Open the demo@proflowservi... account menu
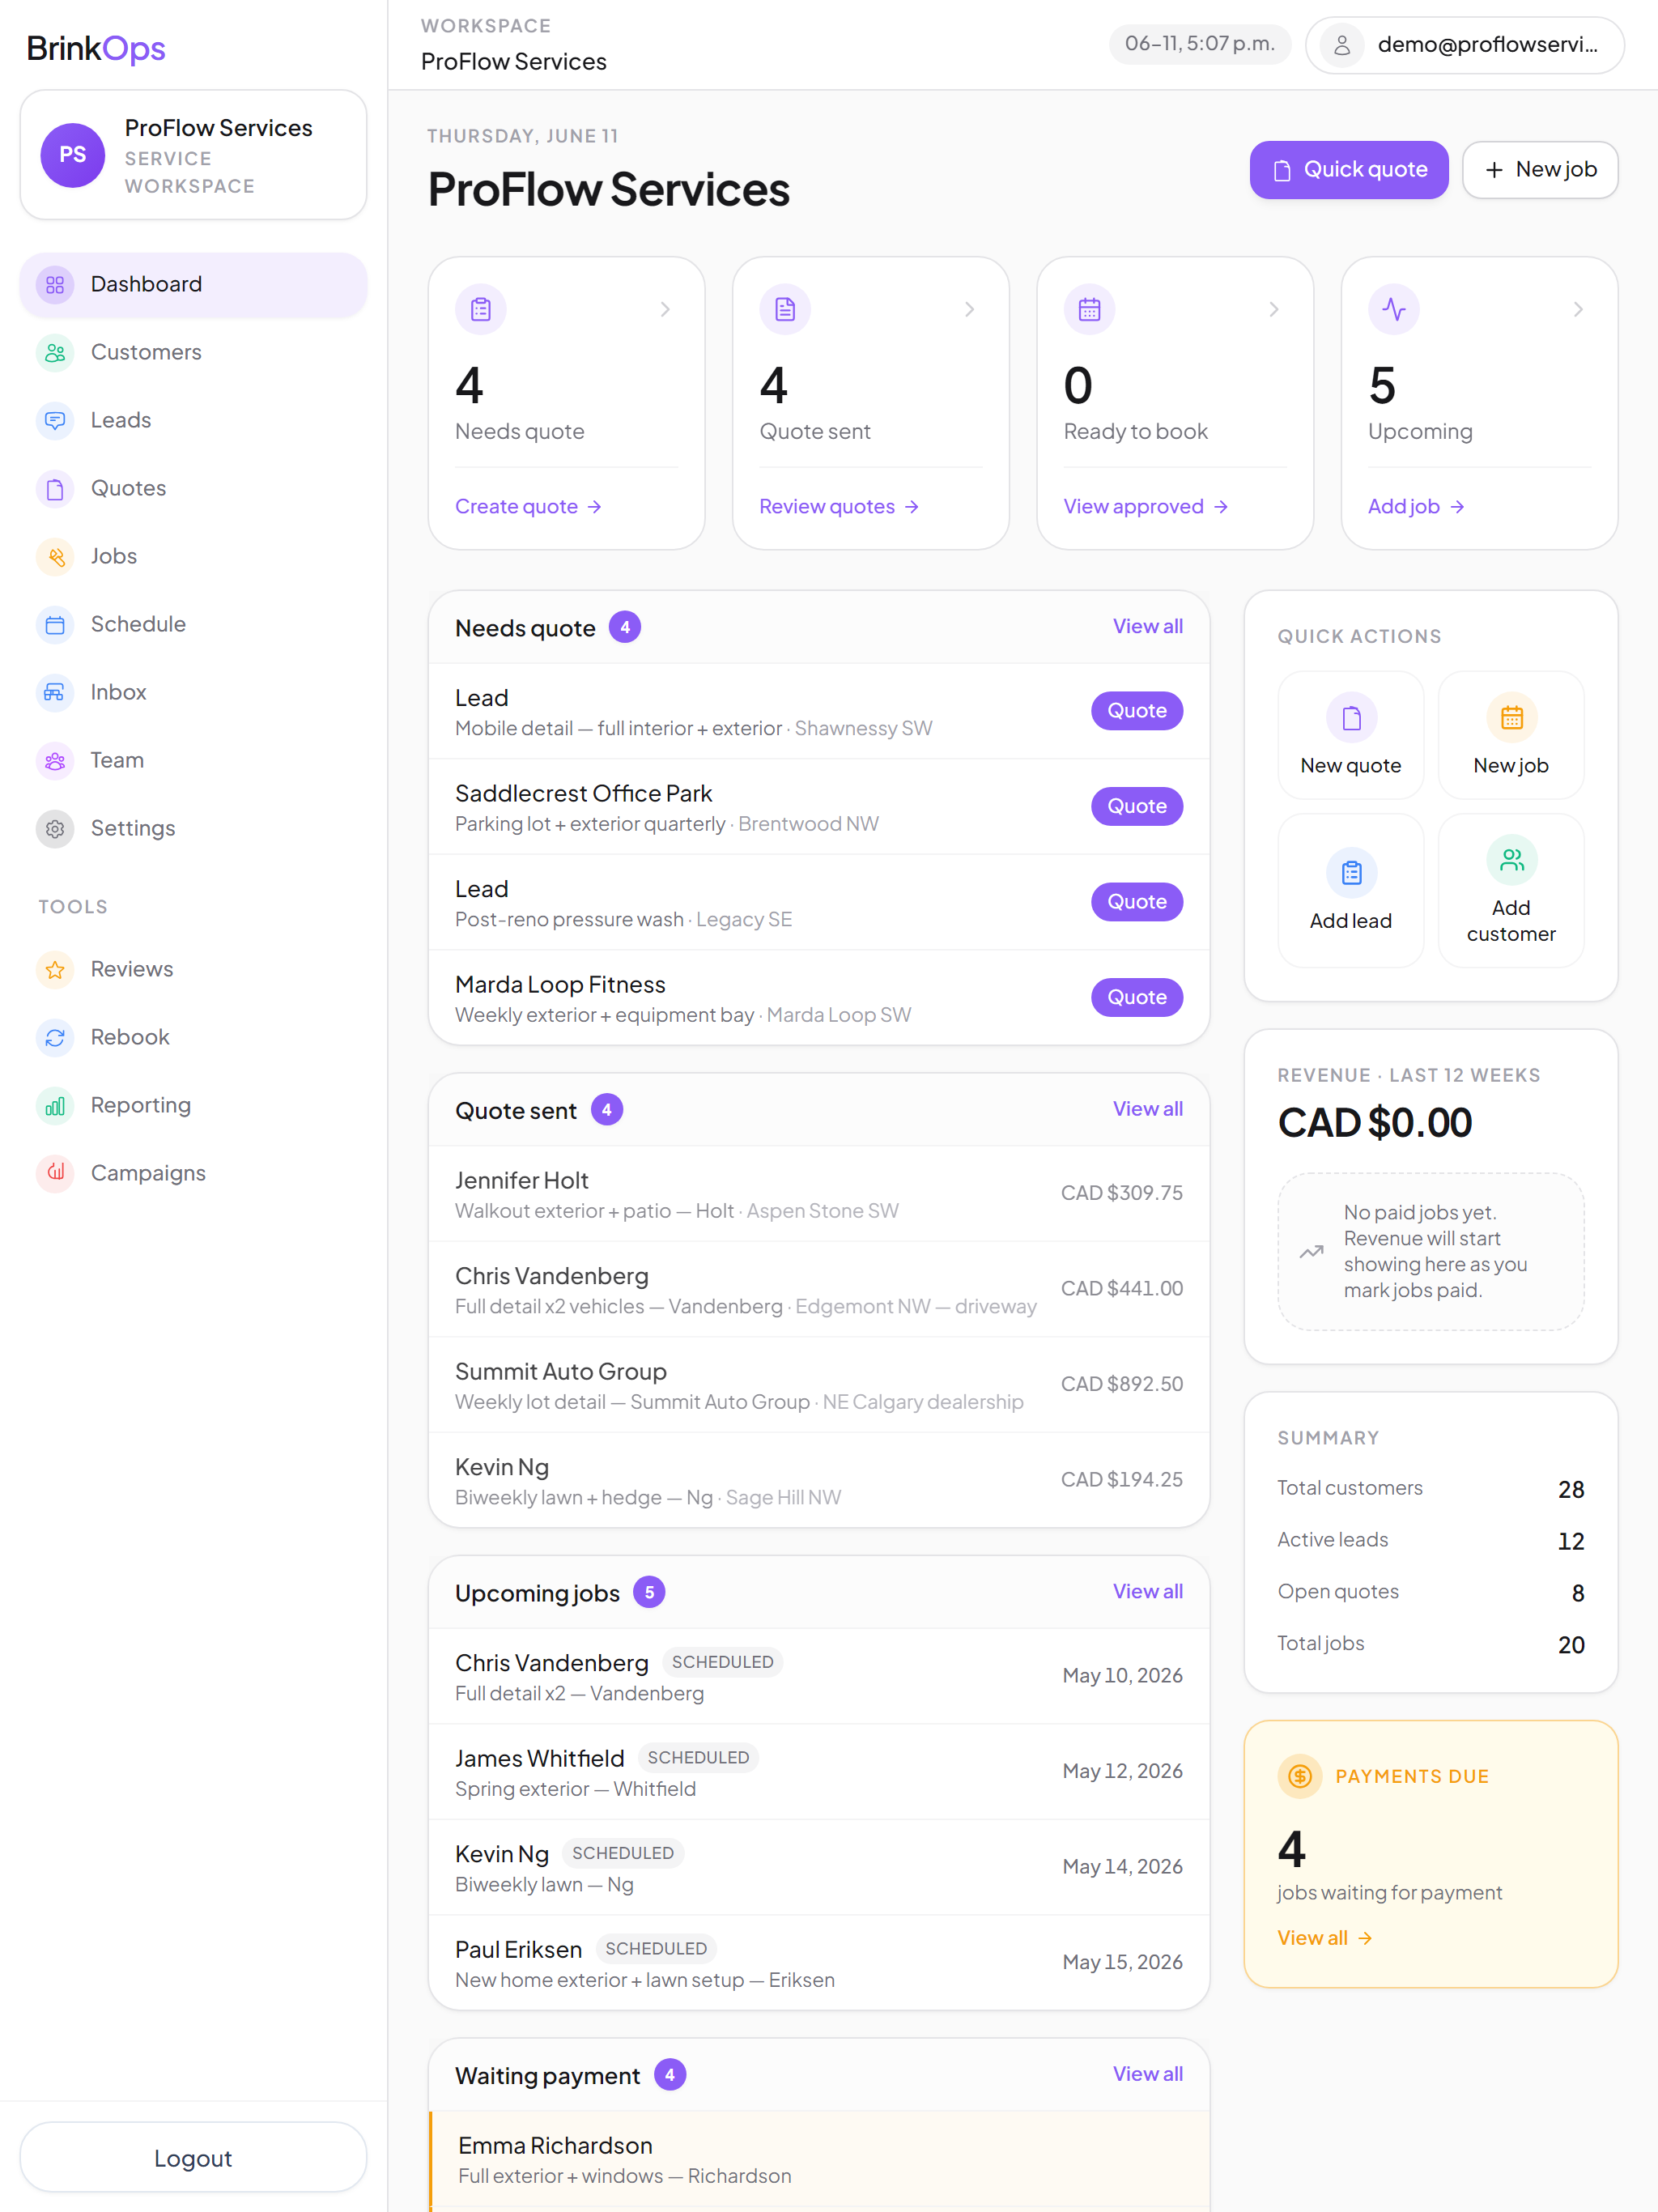 point(1464,45)
